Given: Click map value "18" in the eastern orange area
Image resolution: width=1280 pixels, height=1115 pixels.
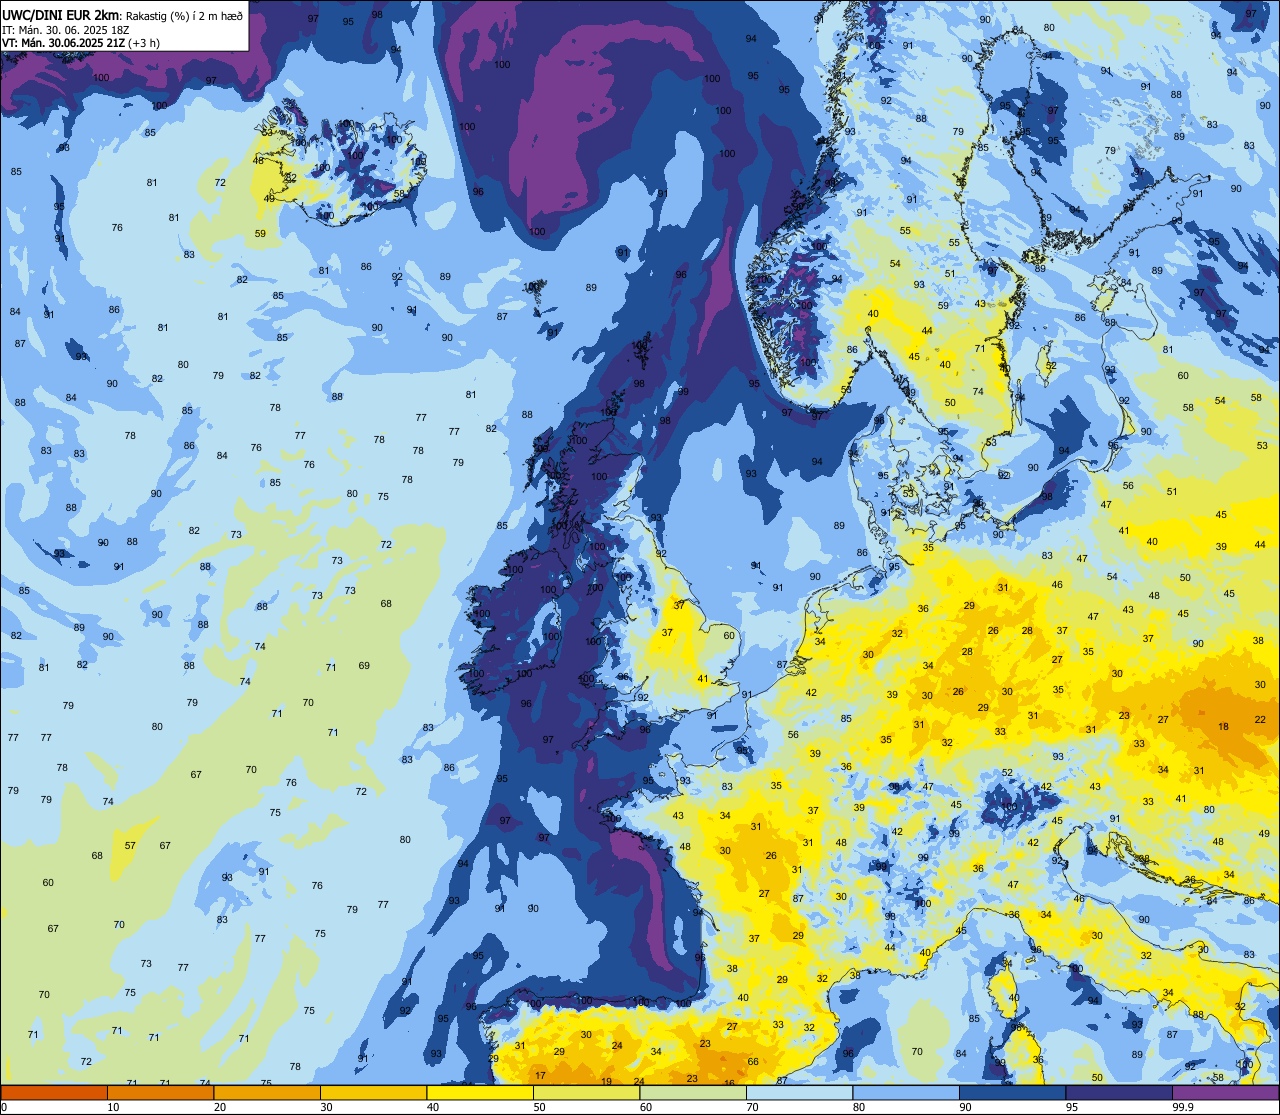Looking at the screenshot, I should [x=1224, y=727].
